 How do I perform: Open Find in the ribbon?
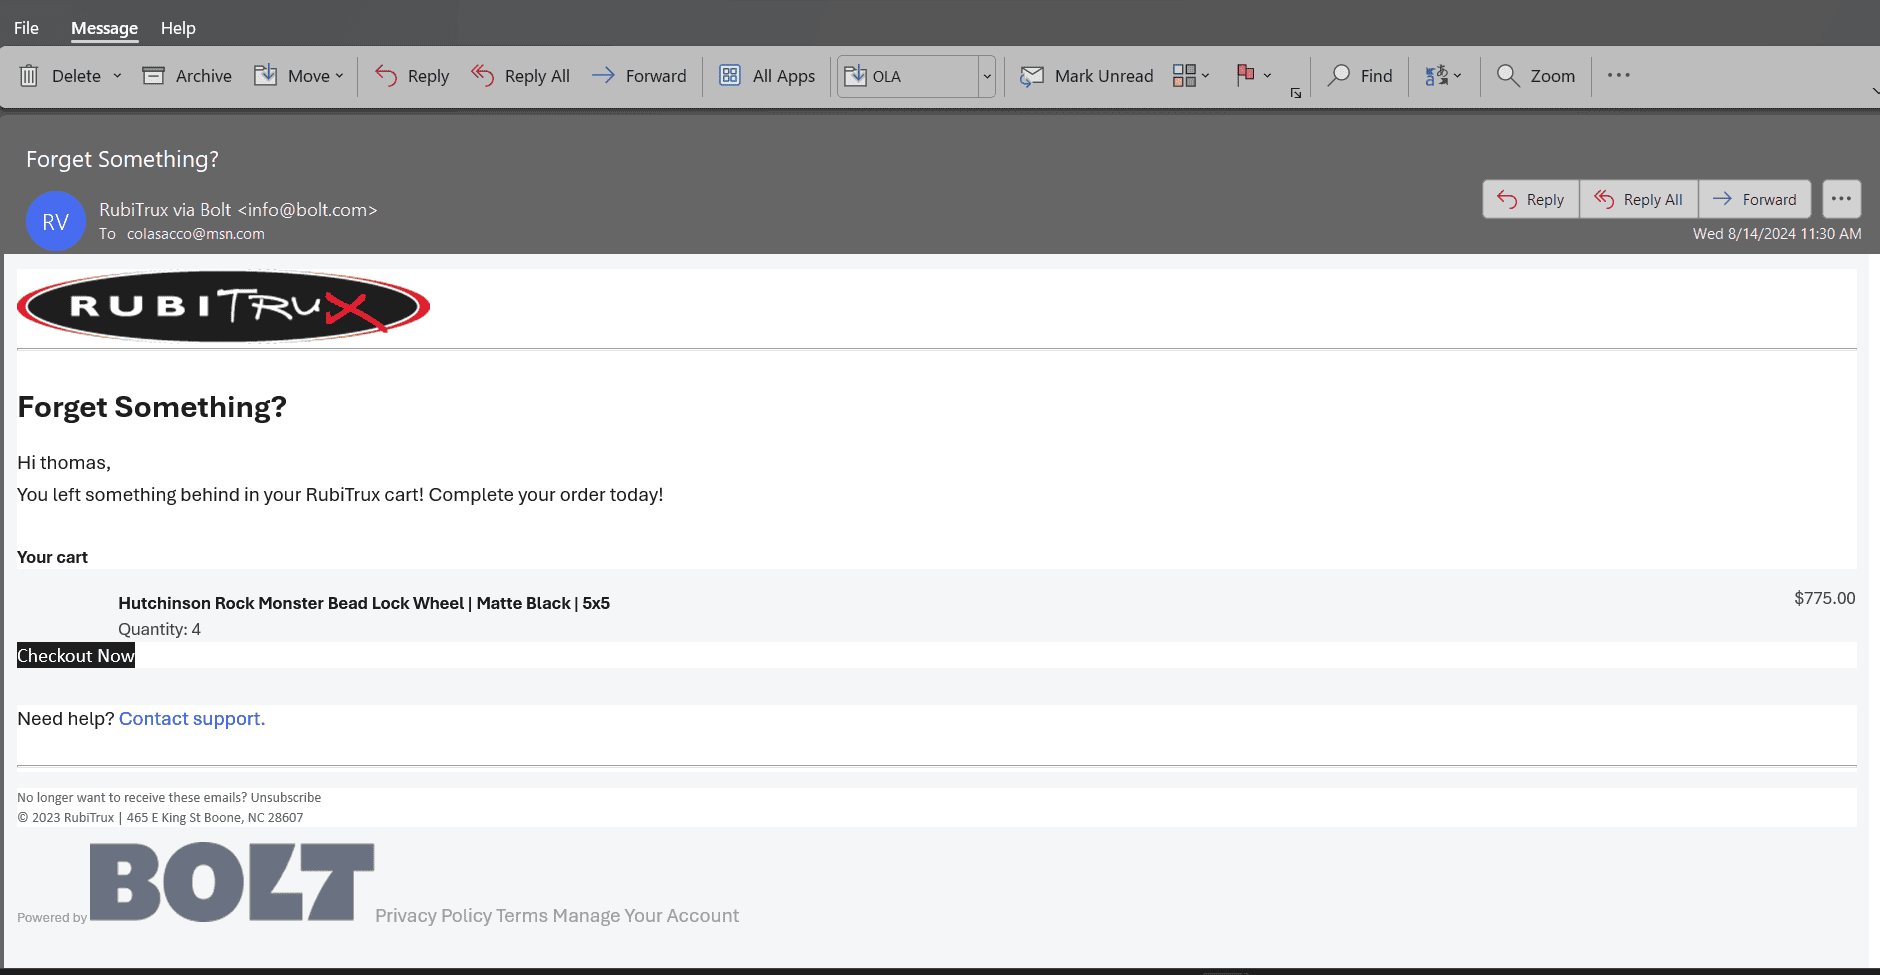pos(1360,76)
